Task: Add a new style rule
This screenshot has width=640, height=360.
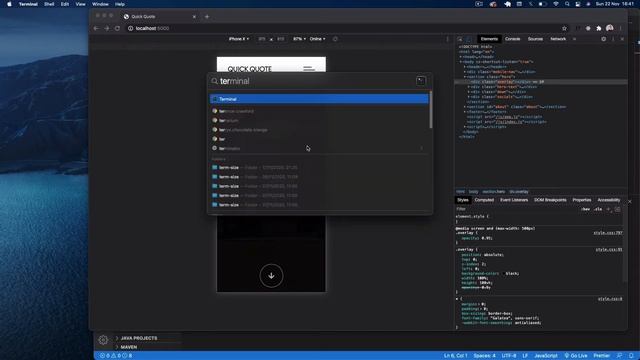Action: (x=608, y=209)
